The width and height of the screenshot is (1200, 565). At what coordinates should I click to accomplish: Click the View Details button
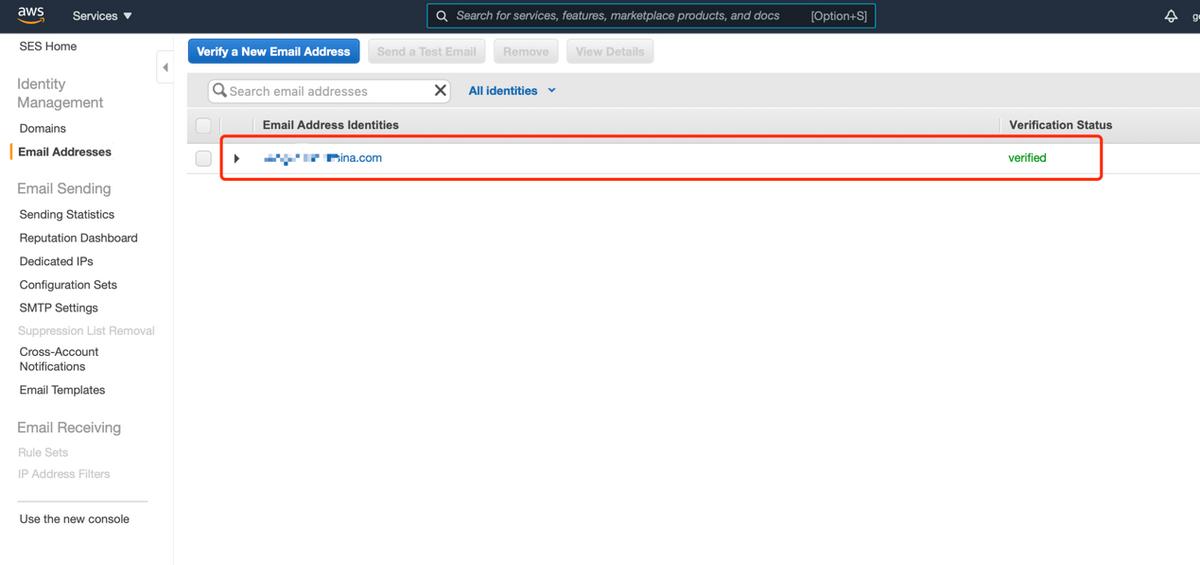(610, 51)
